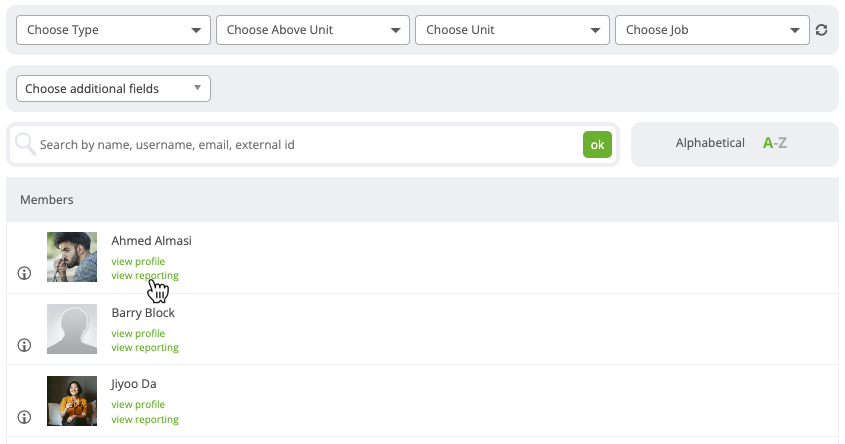The width and height of the screenshot is (845, 444).
Task: Toggle A-Z alphabetical sort order
Action: tap(775, 143)
